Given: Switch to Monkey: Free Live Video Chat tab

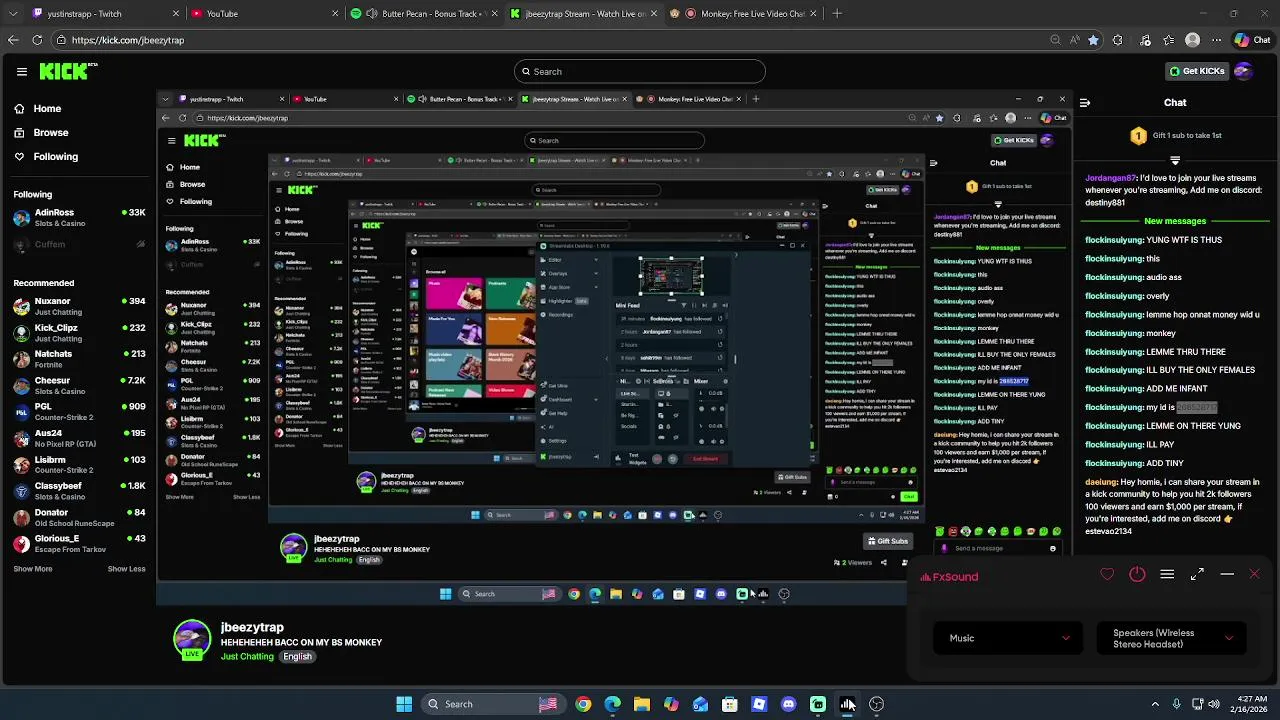Looking at the screenshot, I should 745,14.
